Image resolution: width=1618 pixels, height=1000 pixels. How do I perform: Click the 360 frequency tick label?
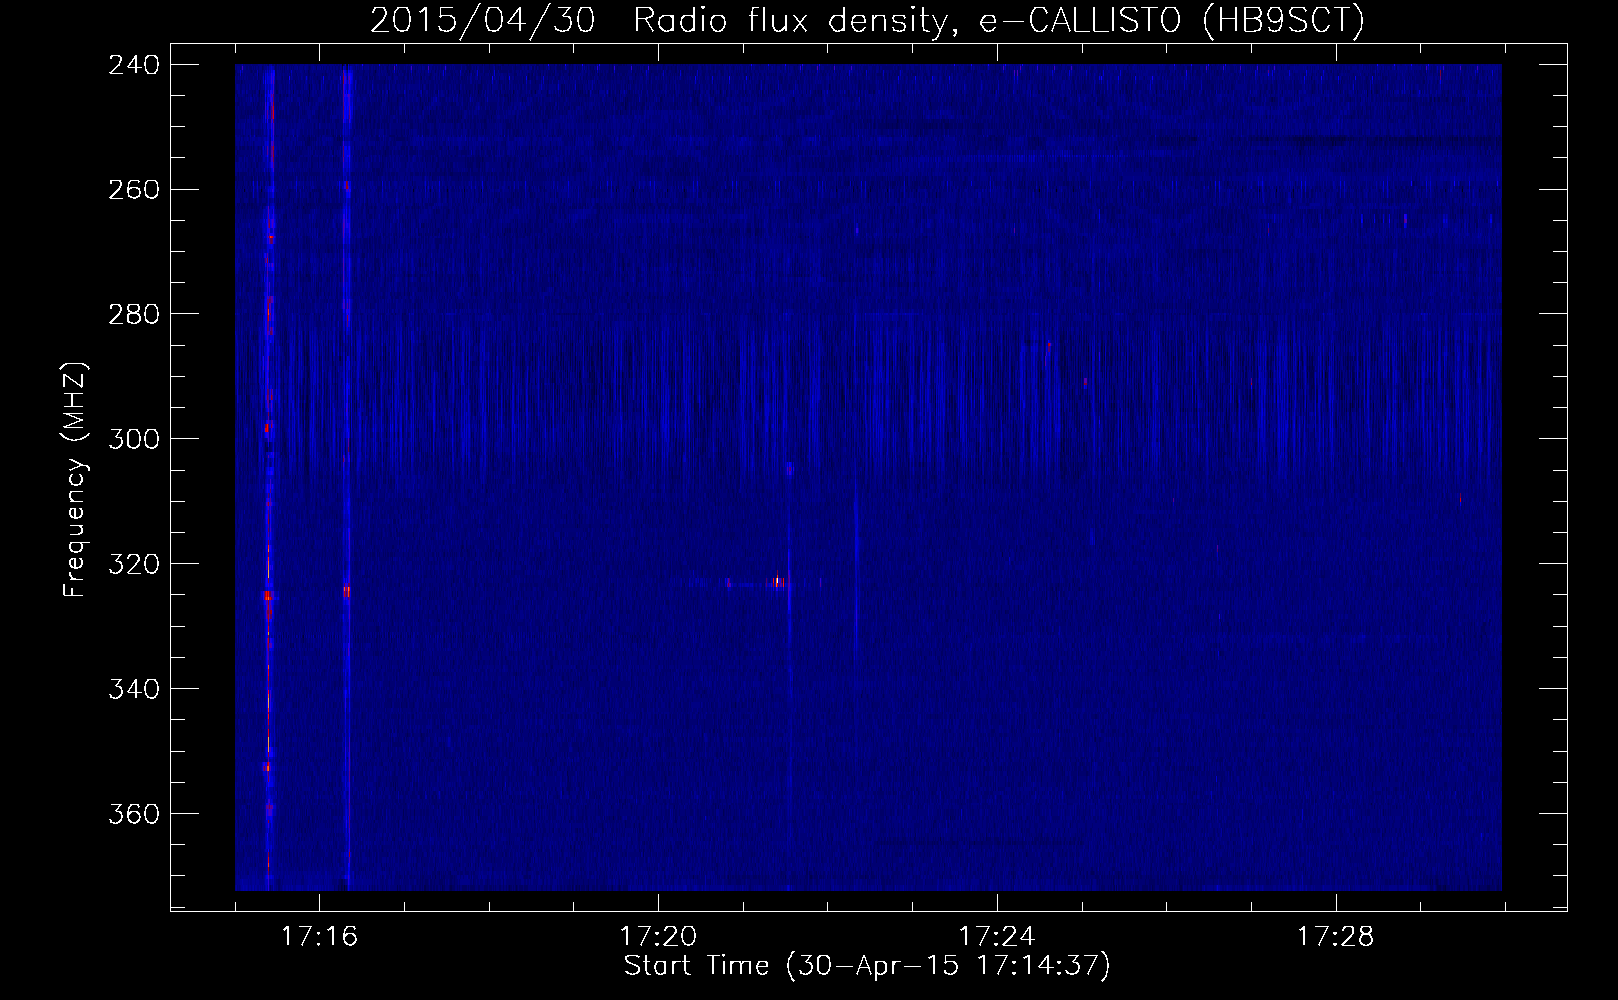point(134,815)
